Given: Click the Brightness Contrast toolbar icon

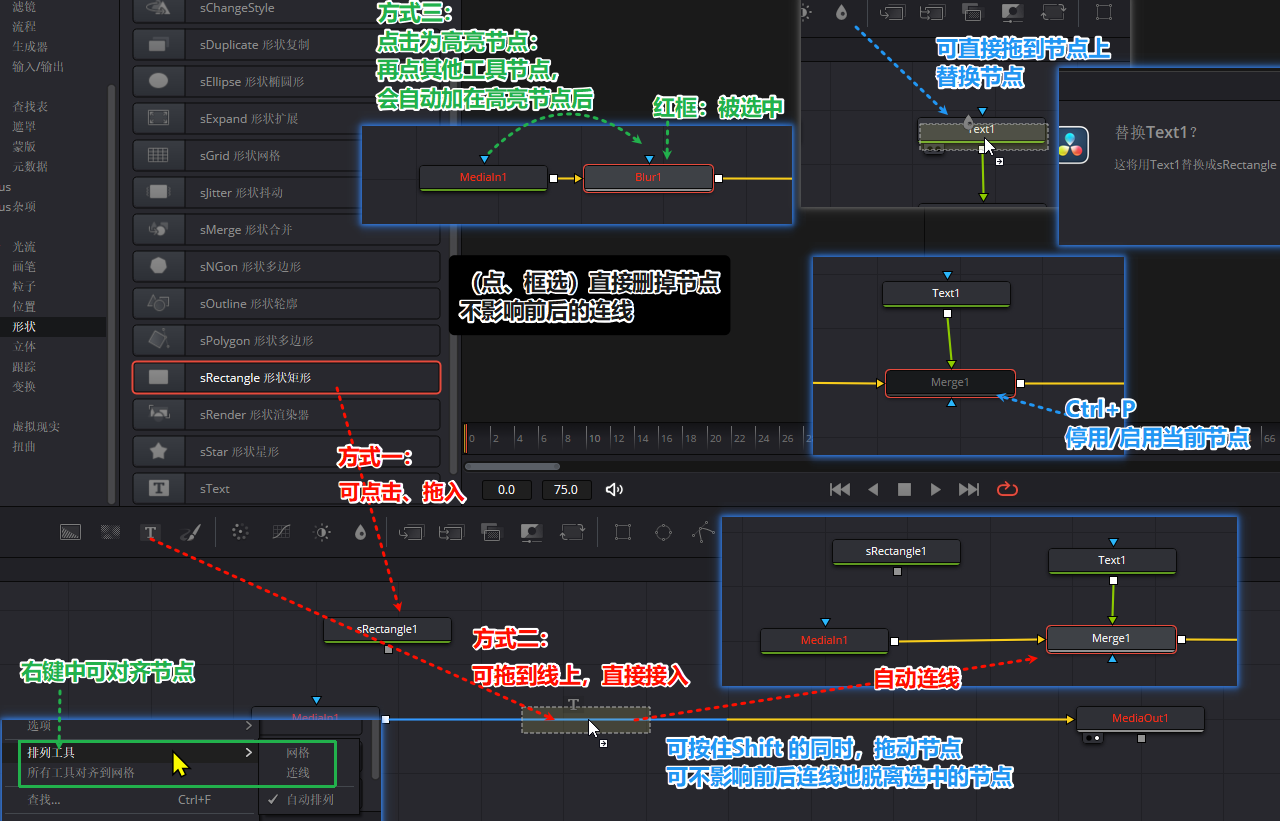Looking at the screenshot, I should [x=322, y=533].
